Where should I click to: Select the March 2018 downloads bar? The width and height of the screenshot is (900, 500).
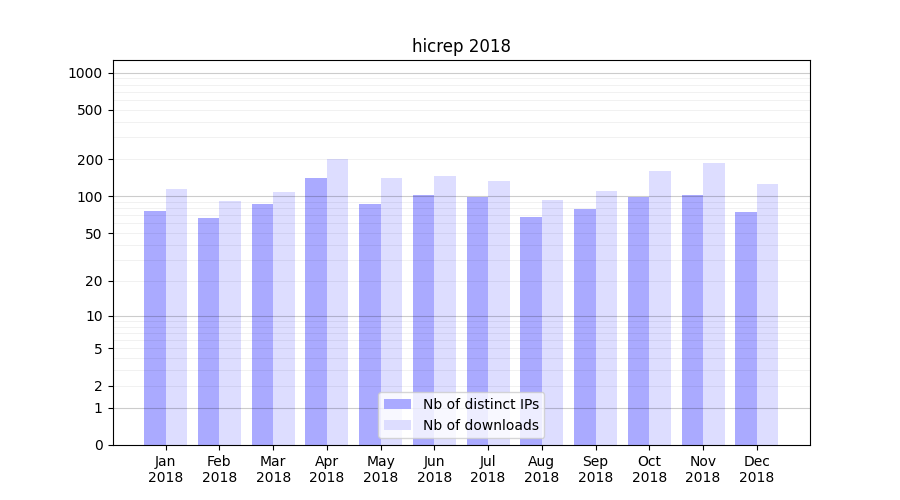click(x=284, y=318)
